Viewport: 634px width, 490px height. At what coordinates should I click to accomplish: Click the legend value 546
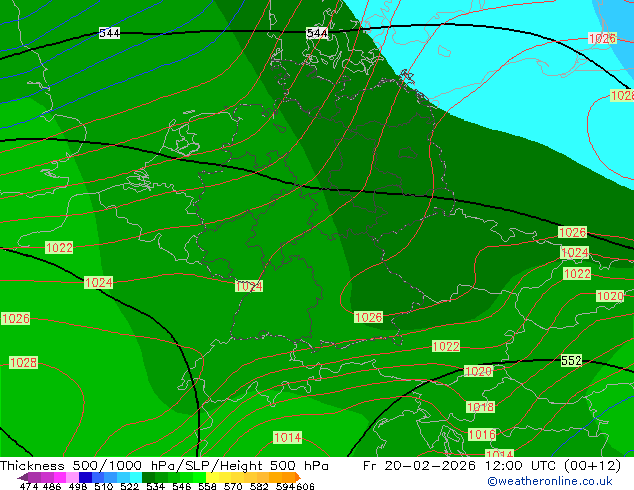click(x=182, y=486)
